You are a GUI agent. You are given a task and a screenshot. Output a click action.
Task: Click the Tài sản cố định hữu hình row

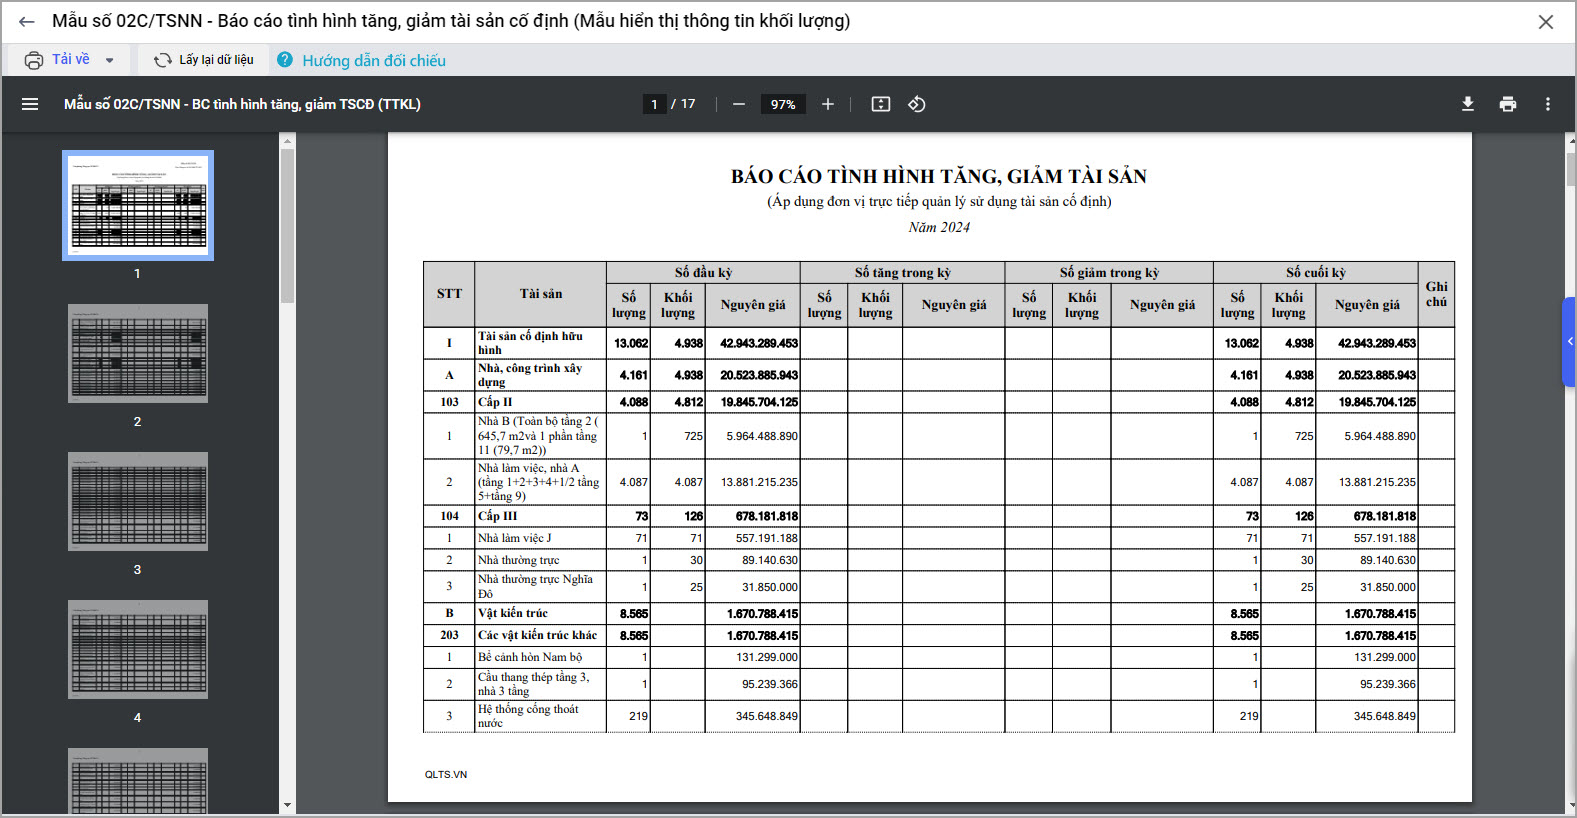click(x=939, y=343)
